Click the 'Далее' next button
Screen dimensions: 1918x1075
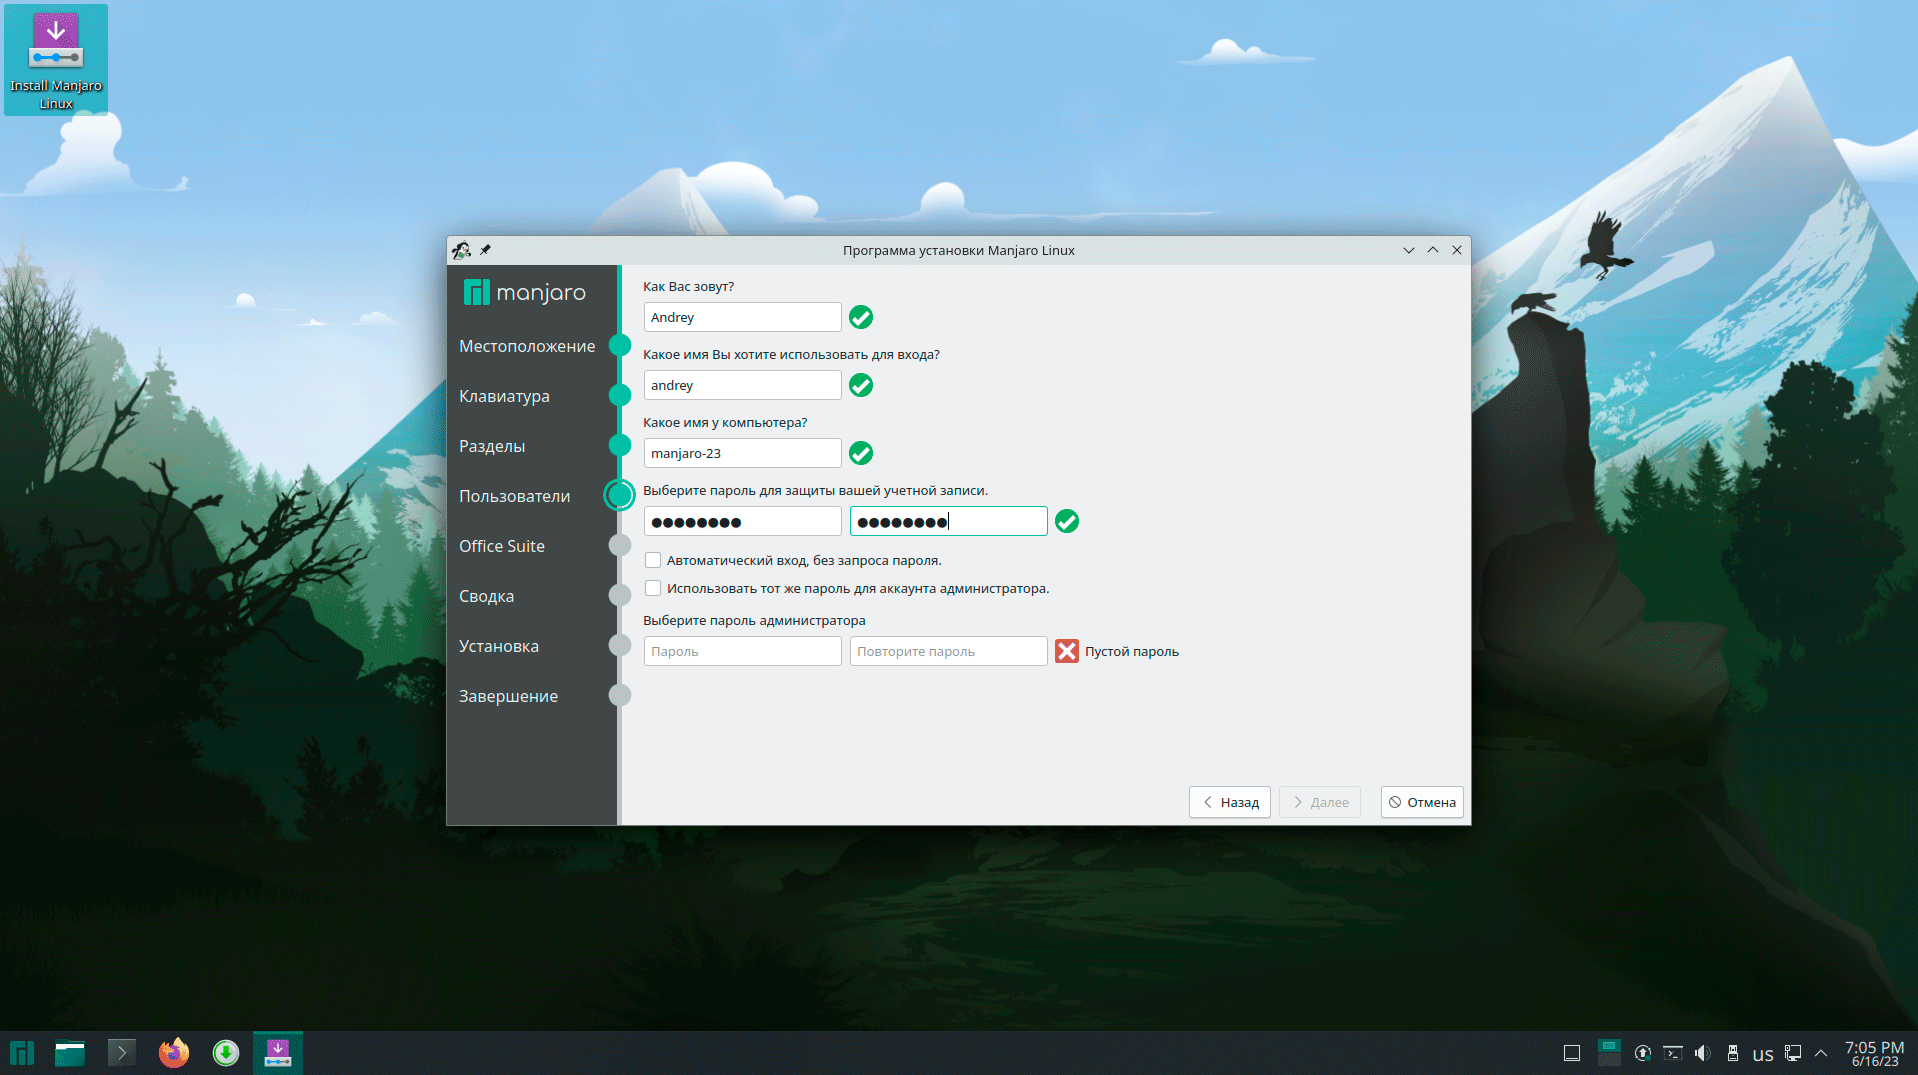pos(1320,802)
